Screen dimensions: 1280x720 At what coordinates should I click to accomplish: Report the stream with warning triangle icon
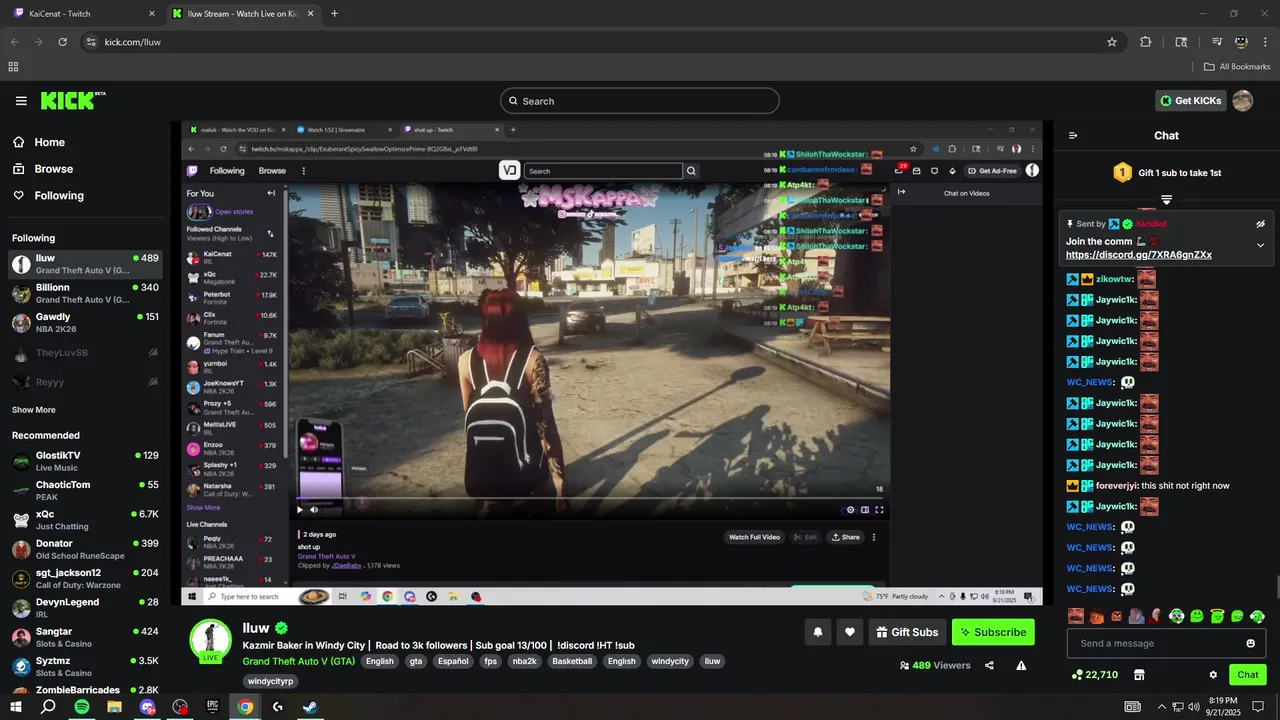(1021, 665)
